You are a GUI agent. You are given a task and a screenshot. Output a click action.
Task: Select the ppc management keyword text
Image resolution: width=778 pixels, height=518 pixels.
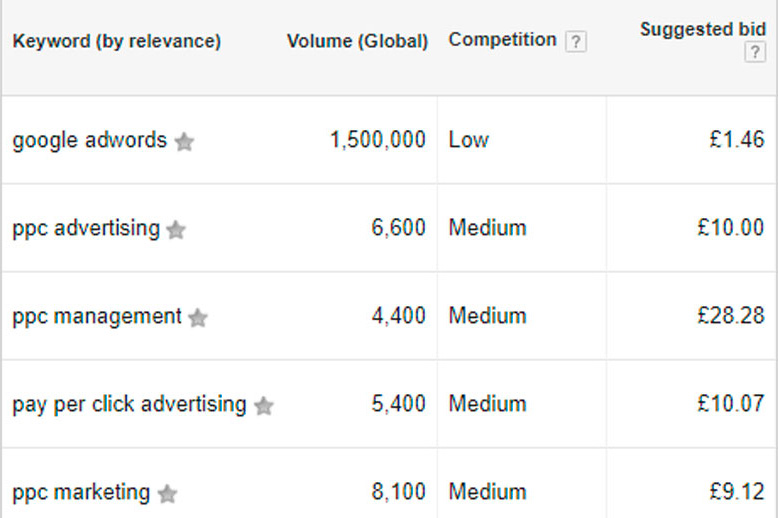pos(97,316)
